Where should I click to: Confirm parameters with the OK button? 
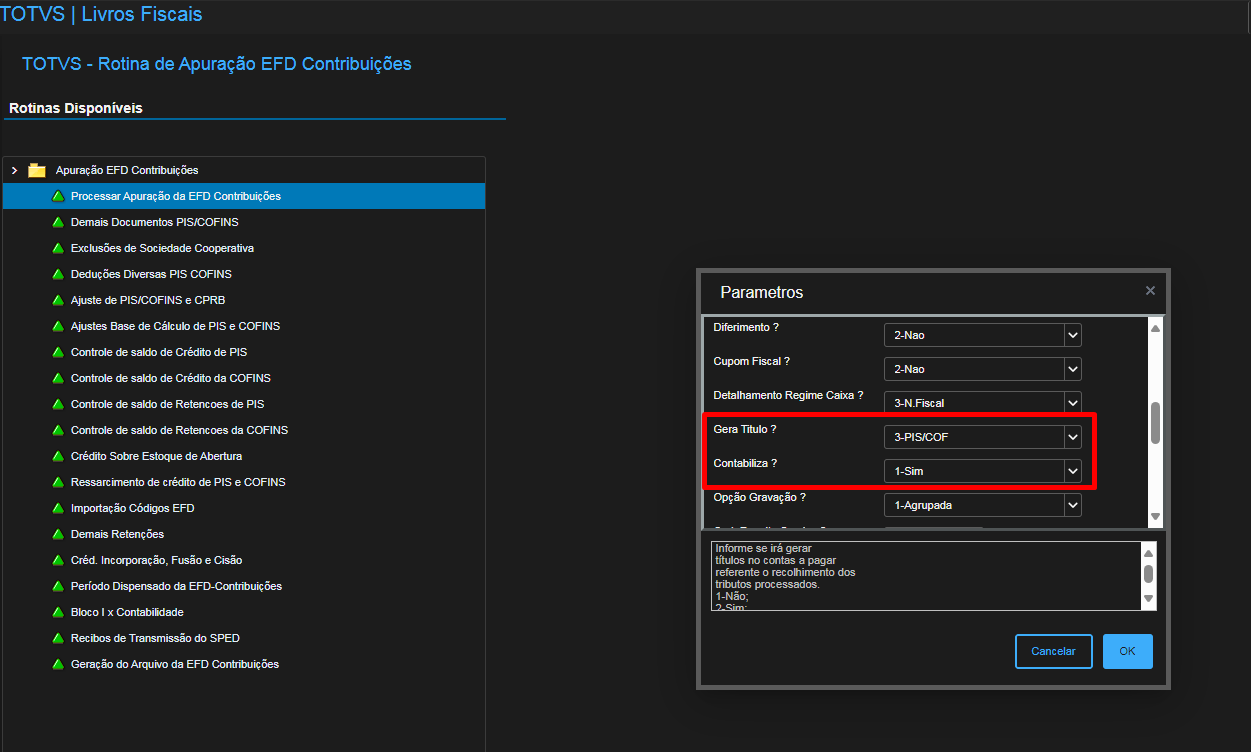(x=1127, y=651)
